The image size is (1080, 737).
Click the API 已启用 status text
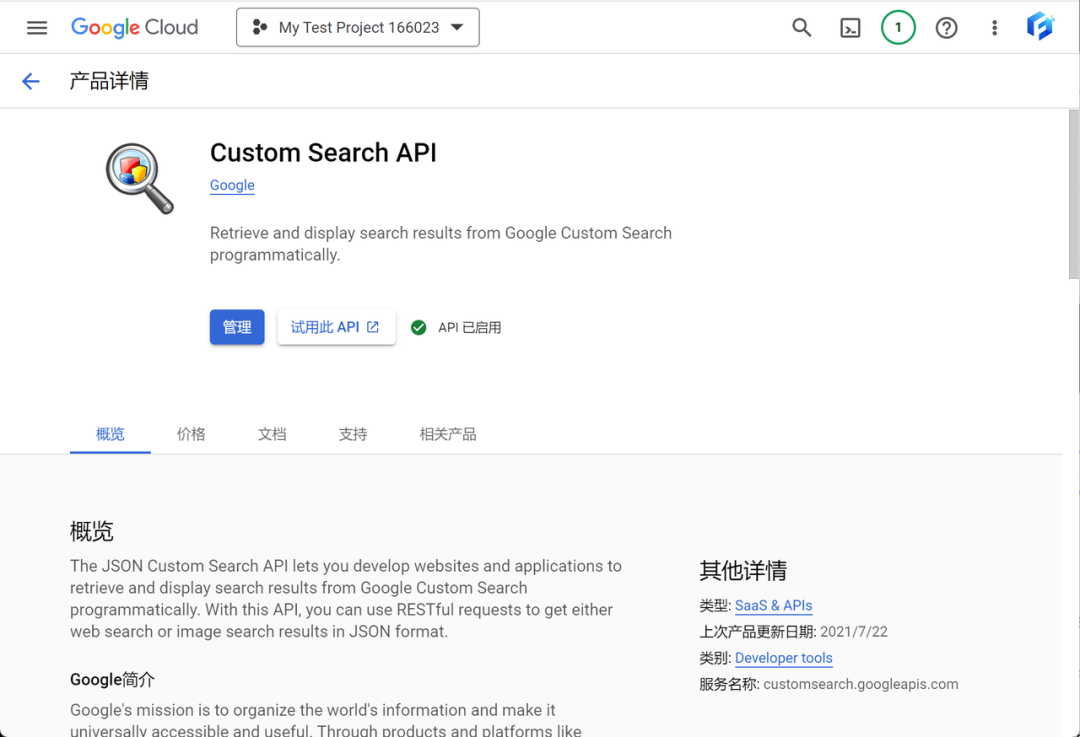point(470,328)
